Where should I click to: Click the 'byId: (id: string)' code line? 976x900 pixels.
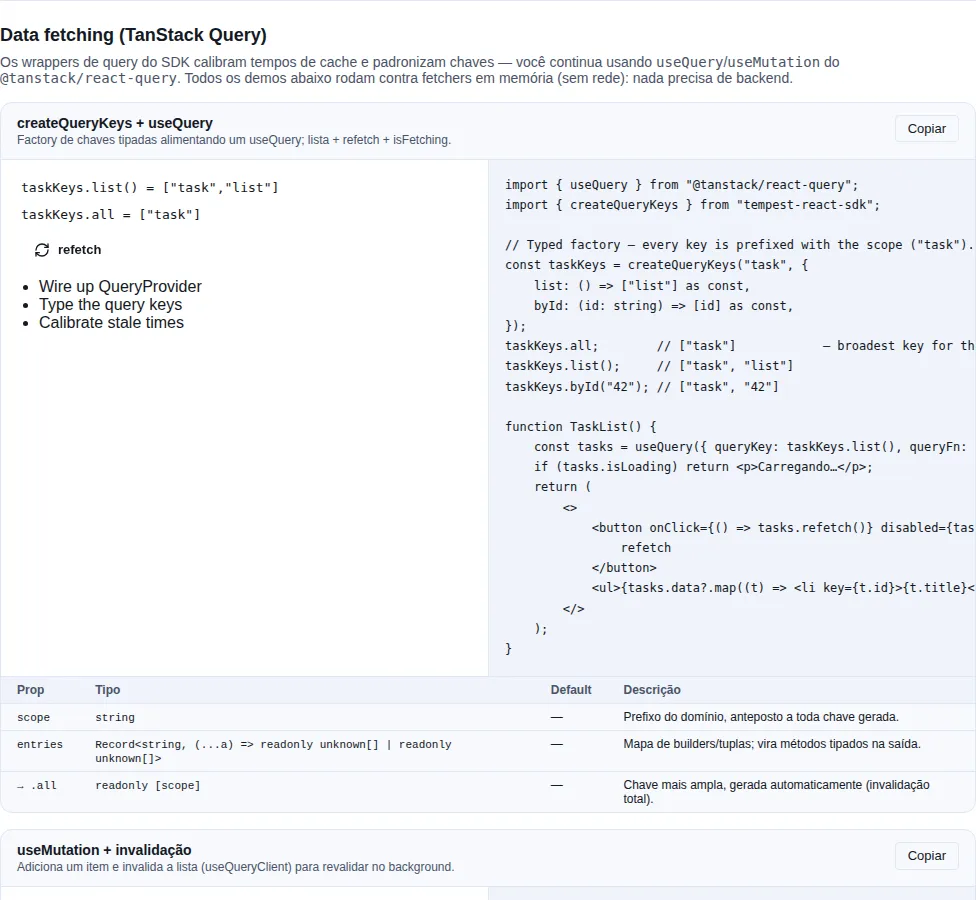(664, 306)
